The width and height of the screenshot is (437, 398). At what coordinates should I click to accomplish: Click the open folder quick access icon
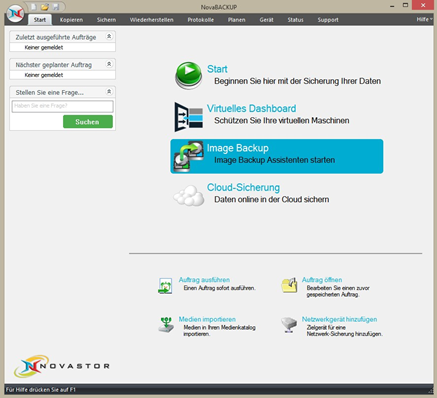coord(45,7)
